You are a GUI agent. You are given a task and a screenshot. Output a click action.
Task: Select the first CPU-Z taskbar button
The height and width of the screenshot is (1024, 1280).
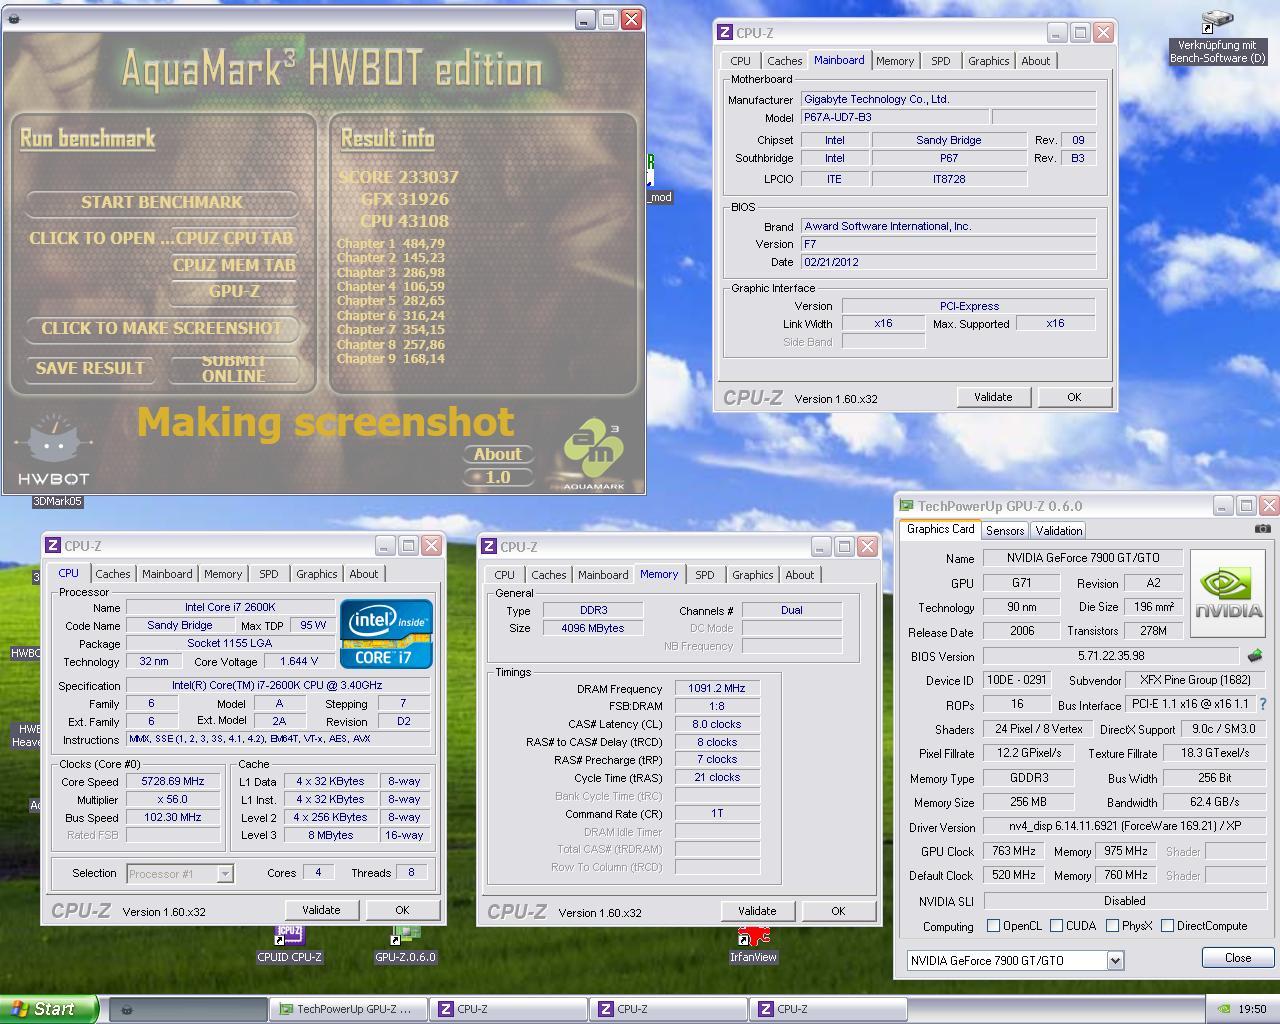point(508,1009)
